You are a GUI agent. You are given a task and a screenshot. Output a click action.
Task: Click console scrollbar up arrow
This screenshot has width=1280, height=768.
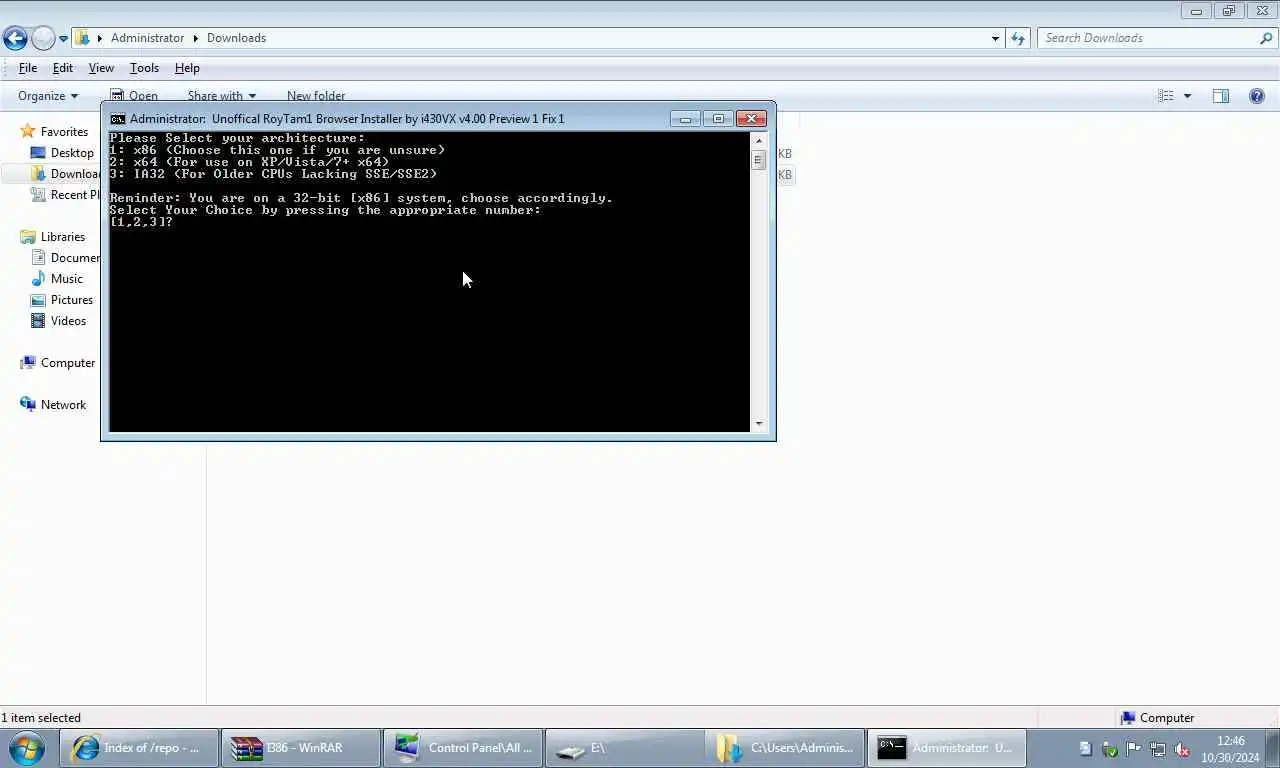pyautogui.click(x=758, y=140)
